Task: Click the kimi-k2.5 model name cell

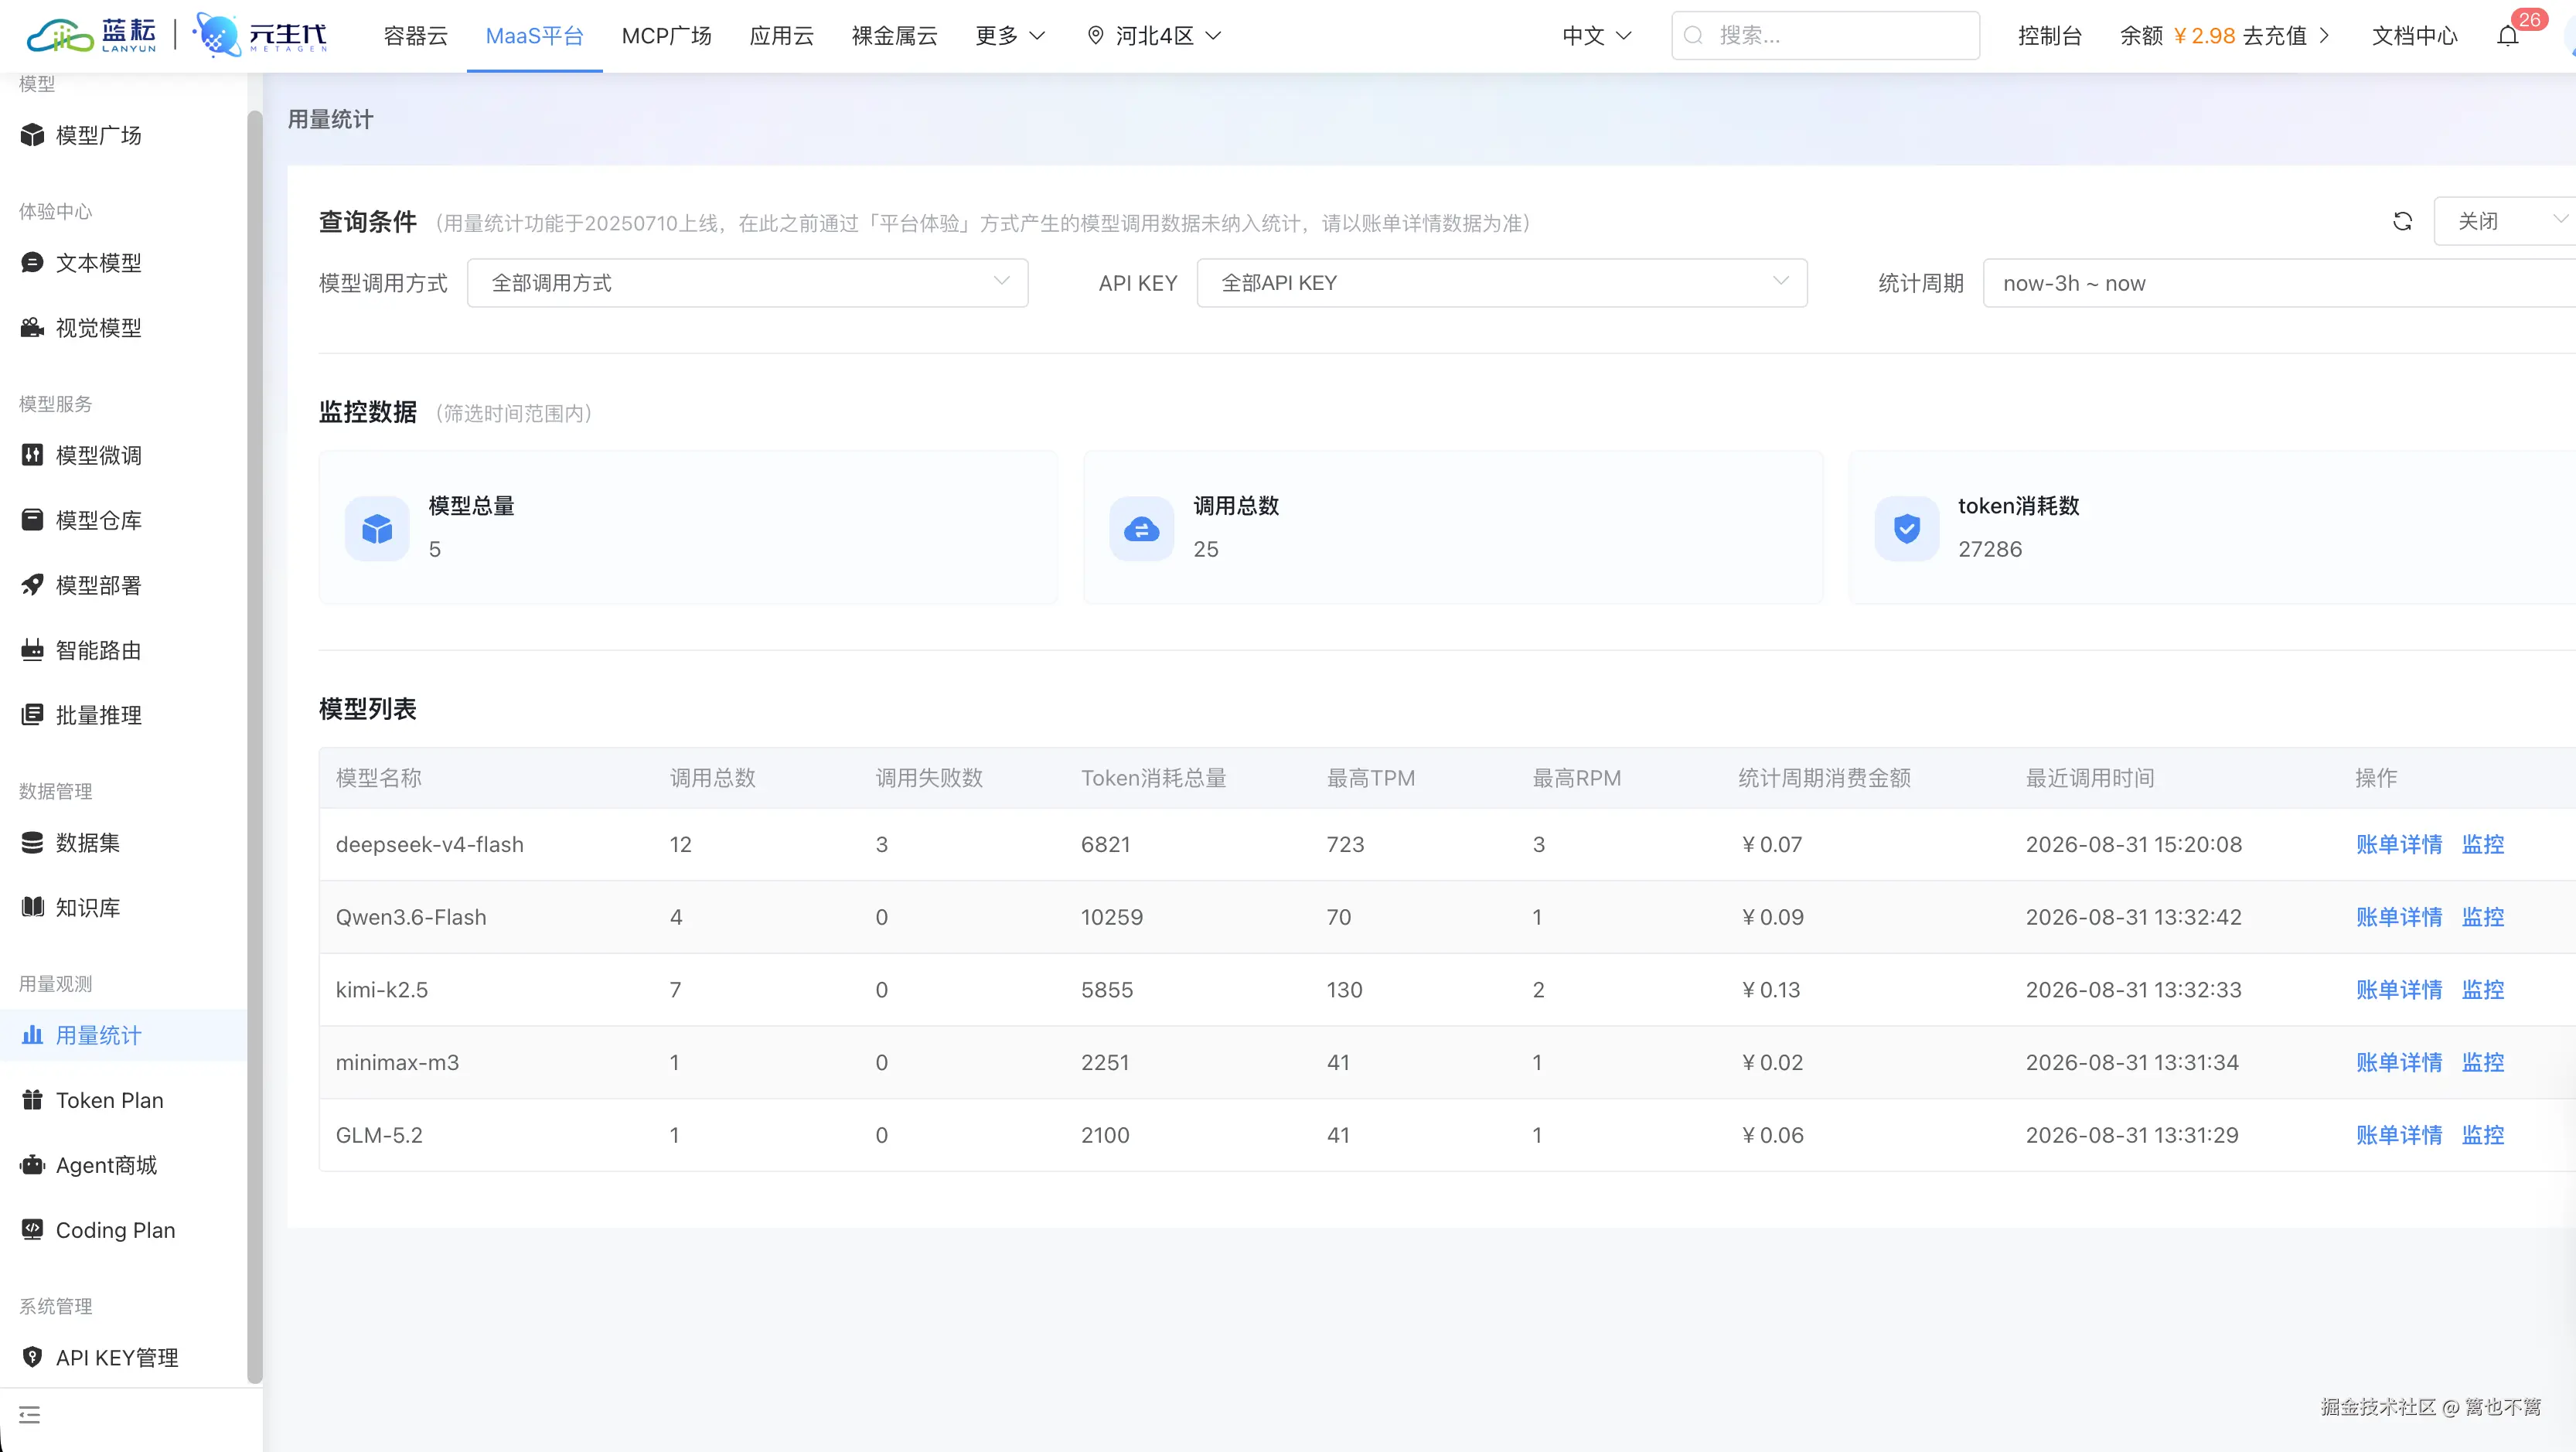Action: point(381,989)
